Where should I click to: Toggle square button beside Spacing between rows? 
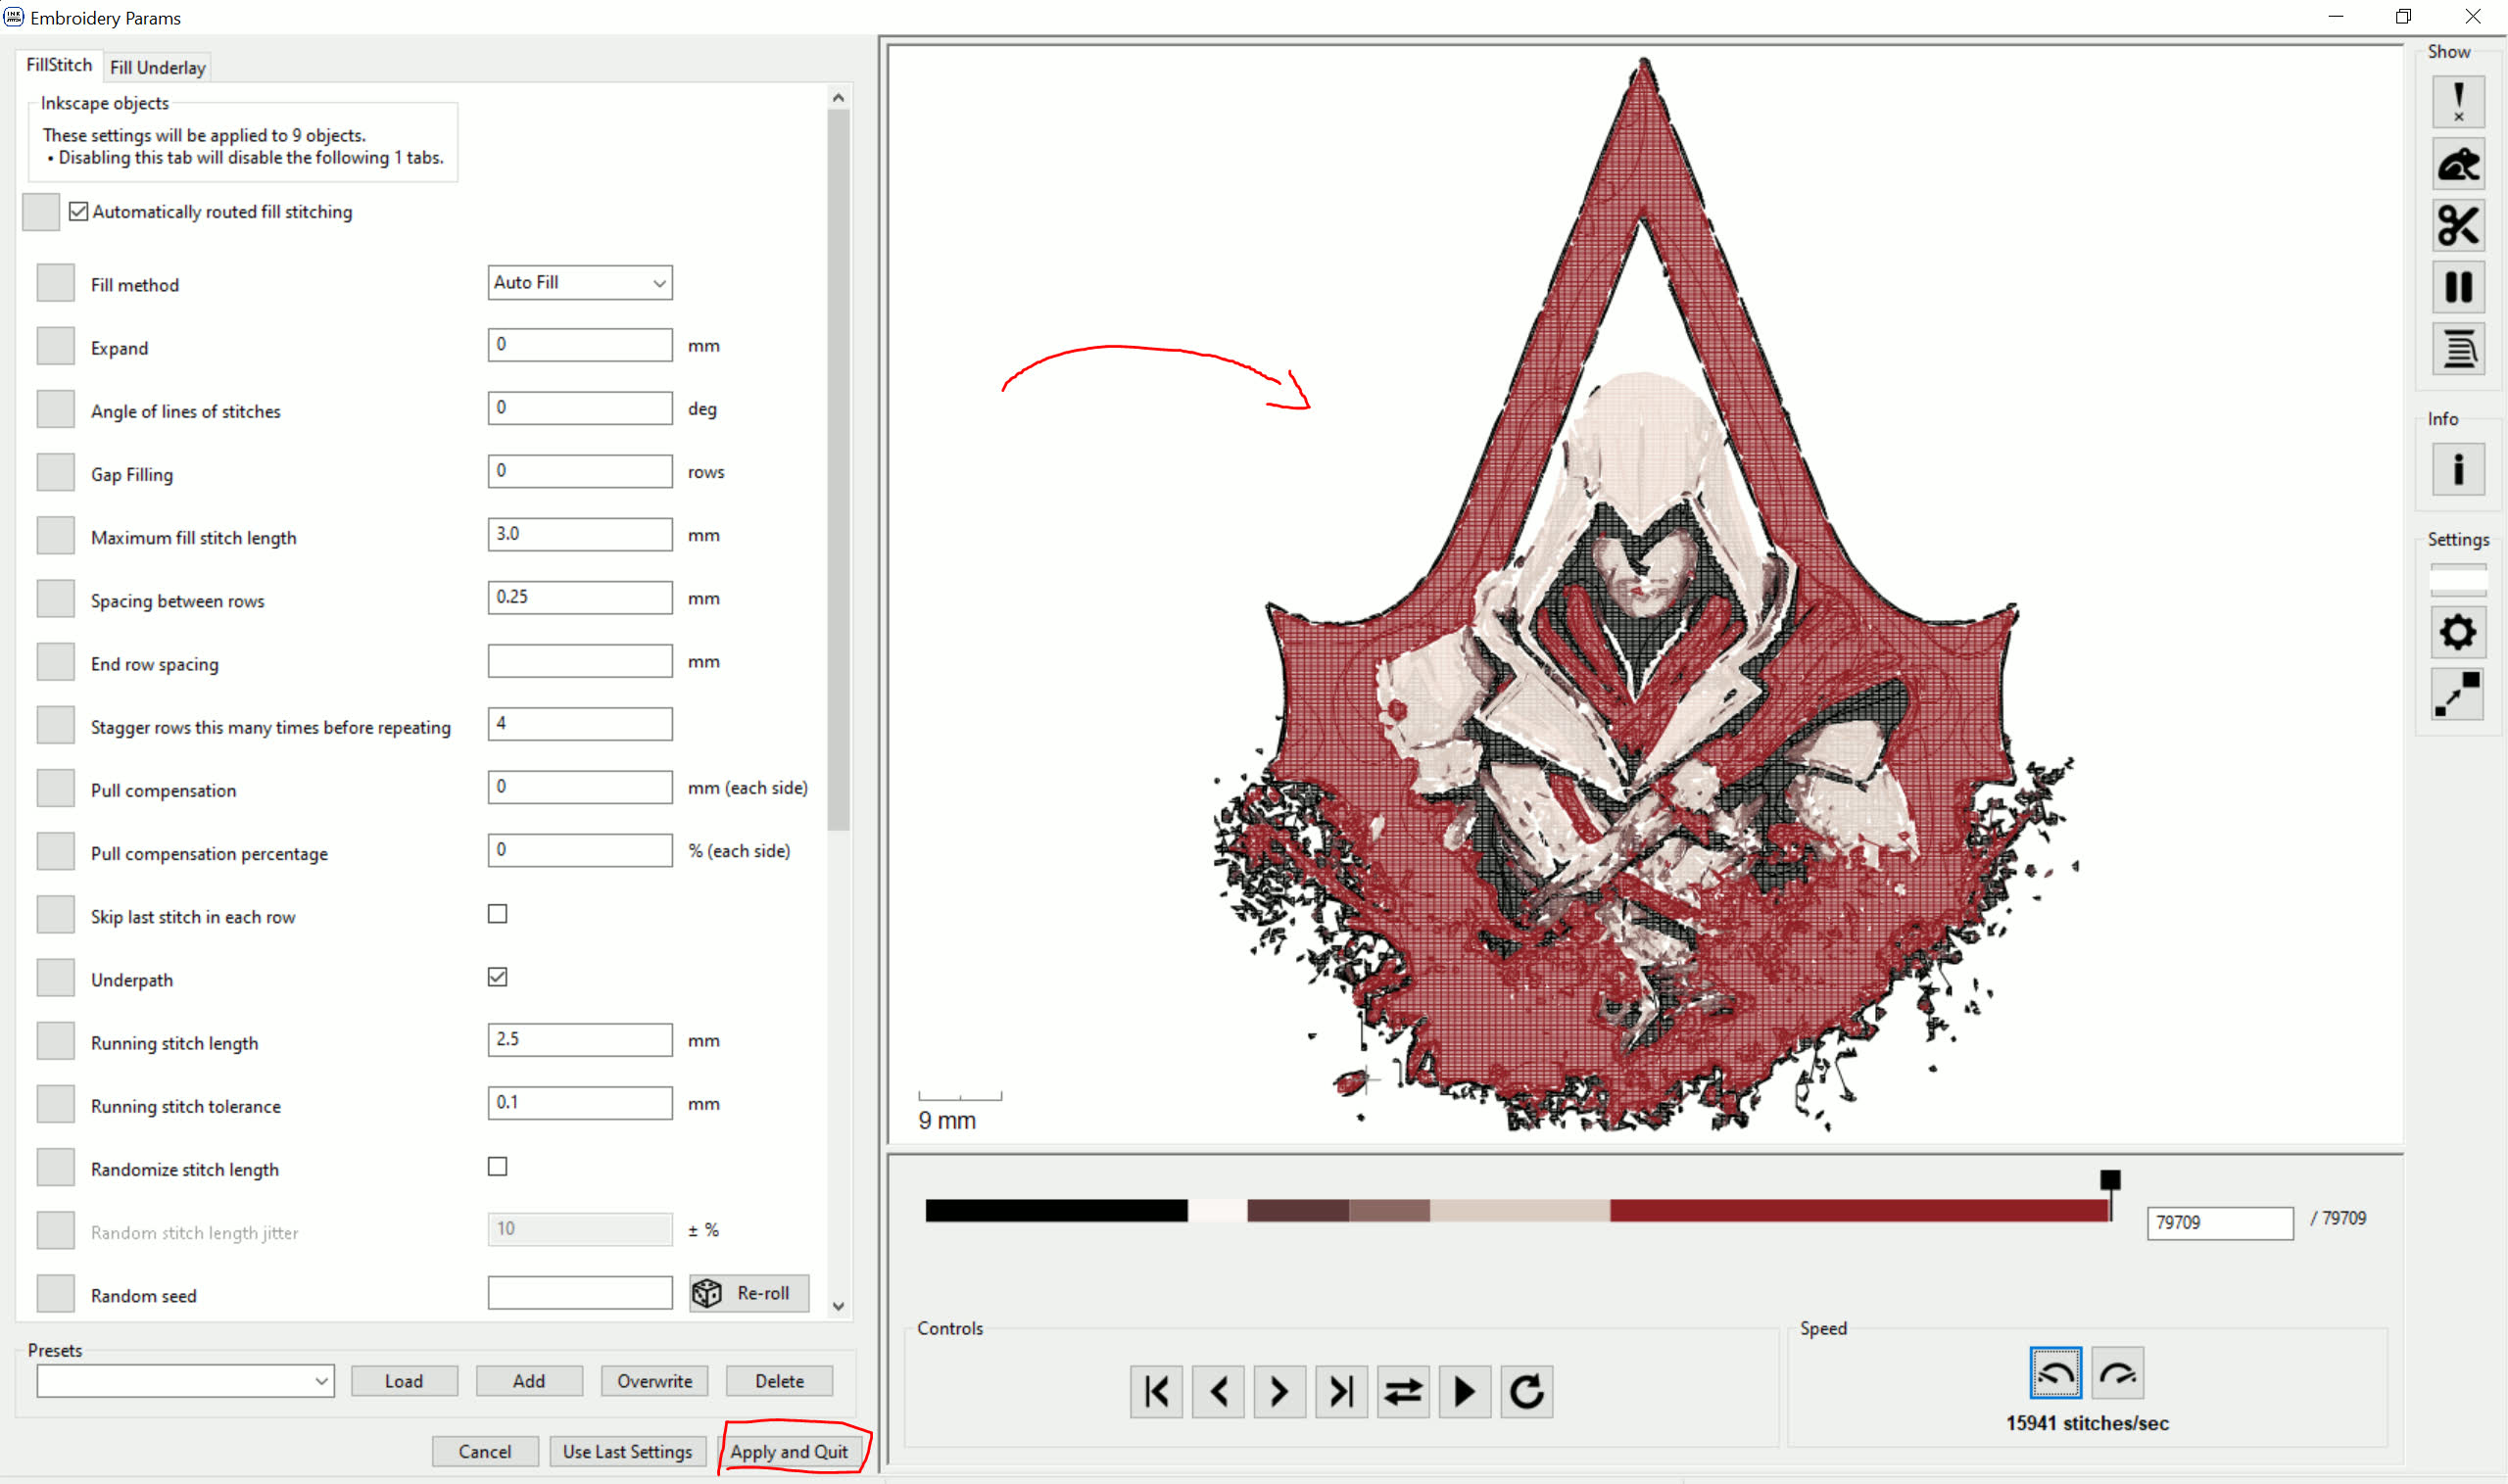click(56, 599)
